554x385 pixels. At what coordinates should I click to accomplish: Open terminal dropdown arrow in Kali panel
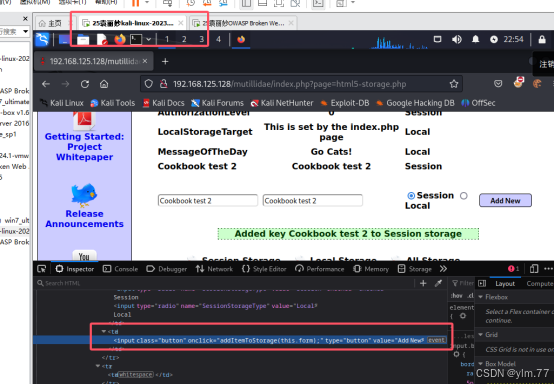[x=149, y=39]
